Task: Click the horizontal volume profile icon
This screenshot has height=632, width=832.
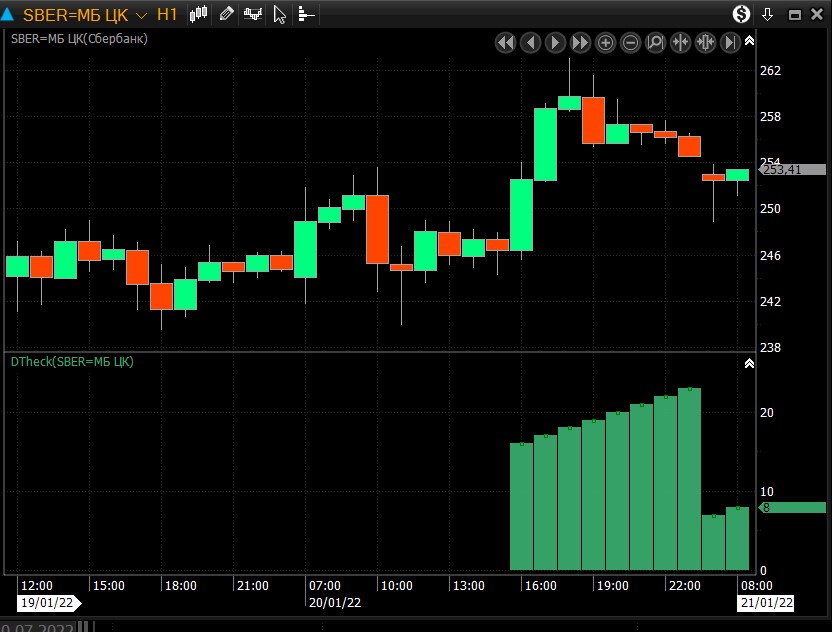Action: (306, 14)
